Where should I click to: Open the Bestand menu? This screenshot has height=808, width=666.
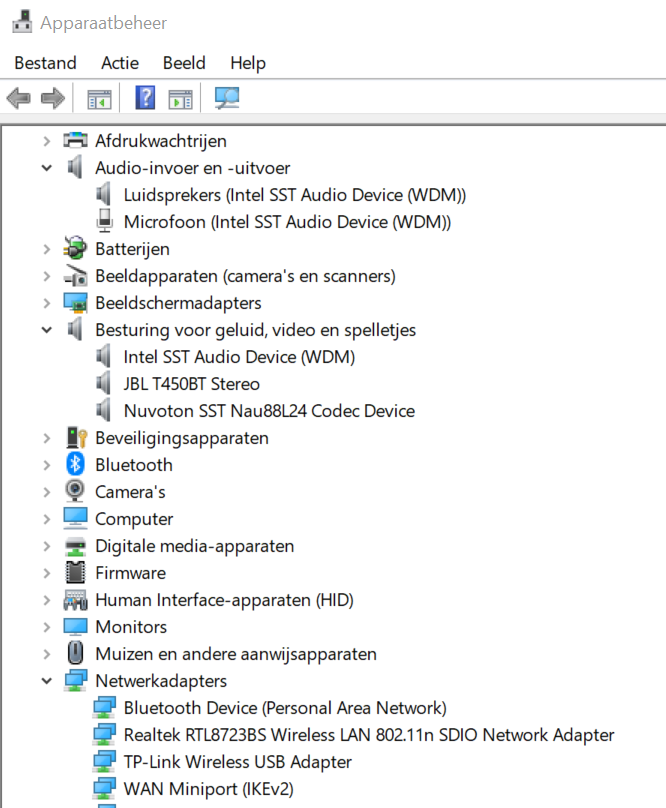click(x=45, y=63)
